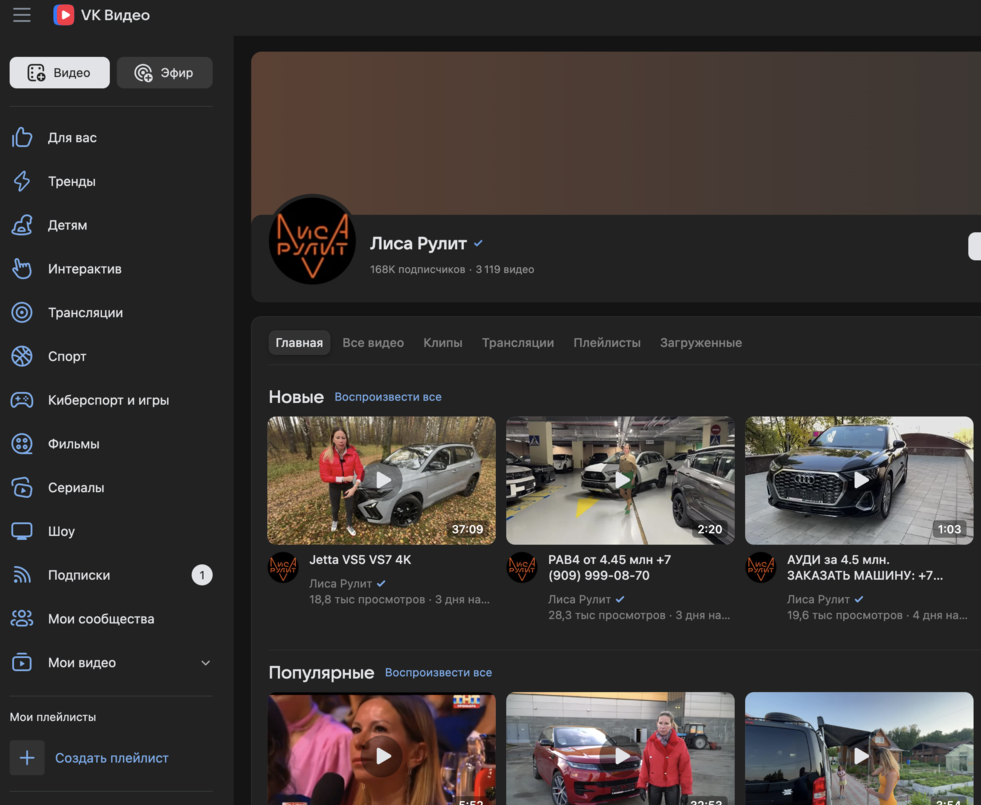Open the Детям rocking horse icon
The width and height of the screenshot is (981, 805).
[22, 225]
